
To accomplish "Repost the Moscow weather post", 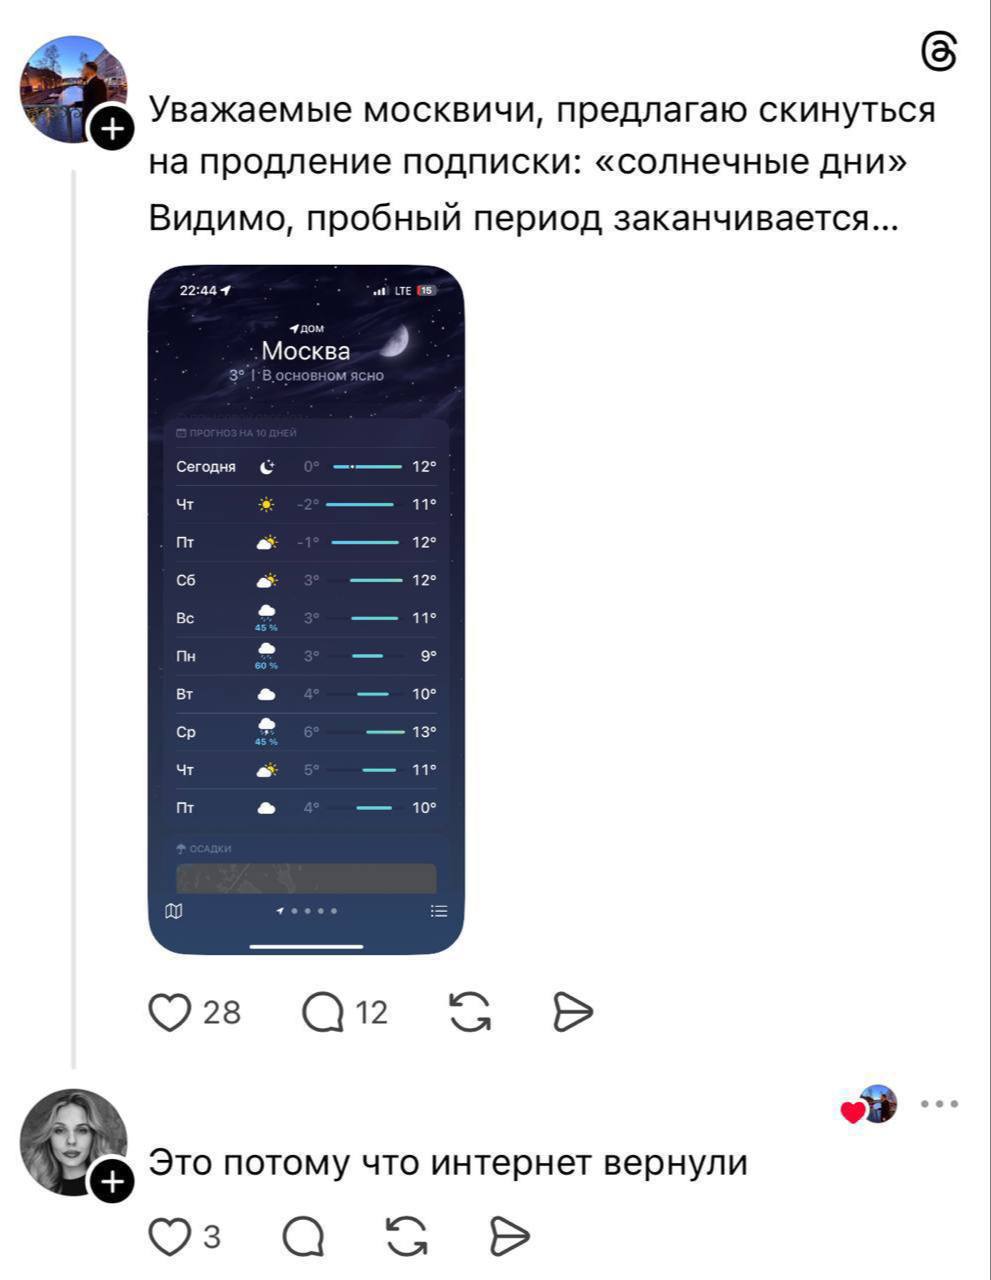I will click(469, 1012).
